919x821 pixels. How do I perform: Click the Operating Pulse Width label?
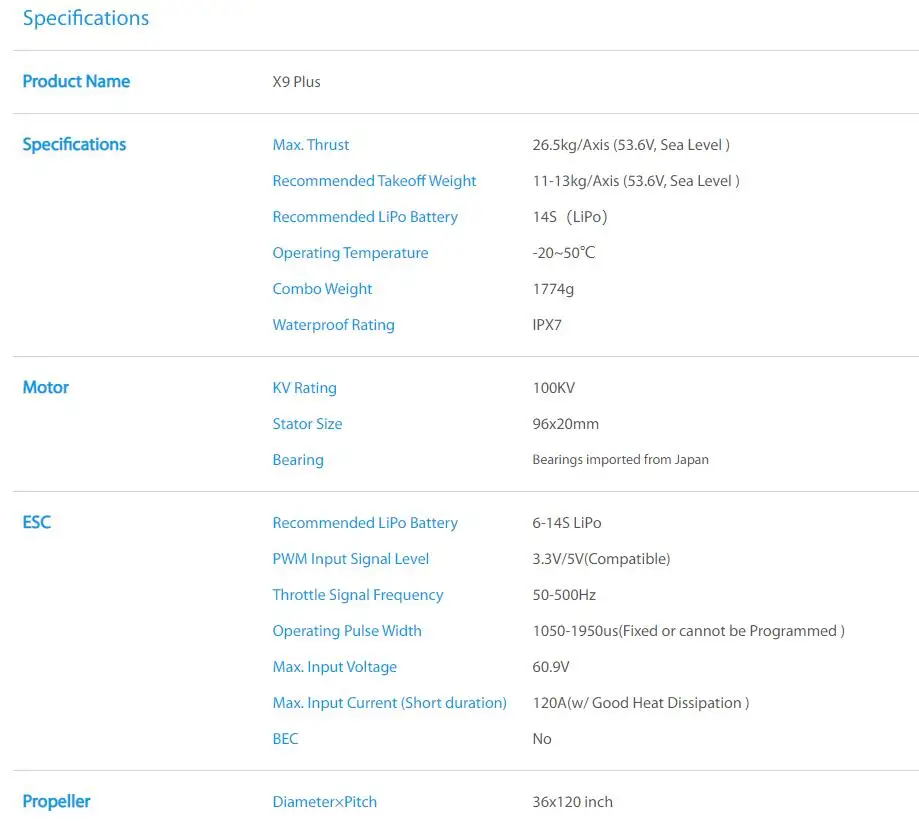347,631
